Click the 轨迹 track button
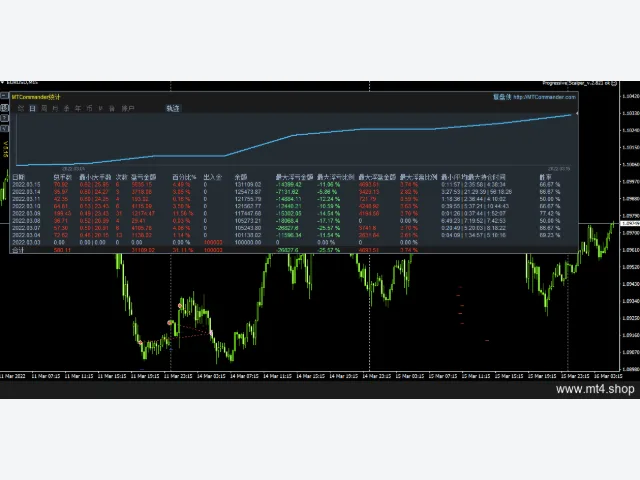This screenshot has width=640, height=480. pyautogui.click(x=173, y=109)
